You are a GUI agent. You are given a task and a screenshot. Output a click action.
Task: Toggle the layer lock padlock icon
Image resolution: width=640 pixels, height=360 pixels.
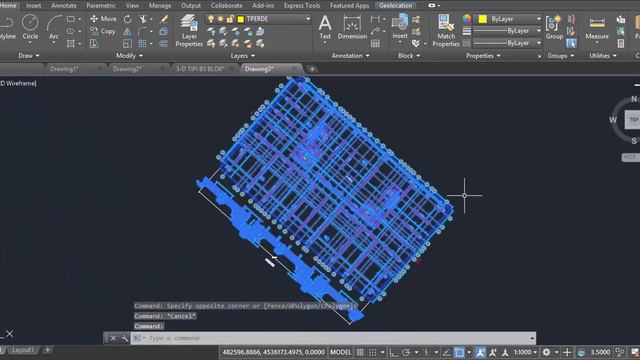[x=230, y=19]
